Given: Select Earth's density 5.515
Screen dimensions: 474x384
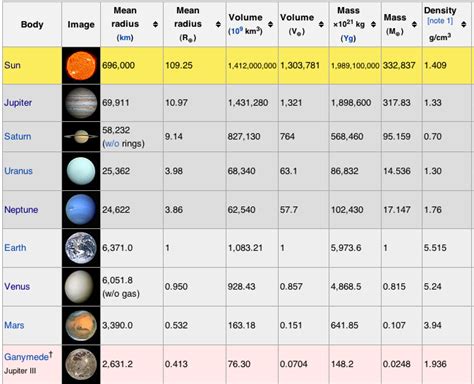Looking at the screenshot, I should coord(435,248).
